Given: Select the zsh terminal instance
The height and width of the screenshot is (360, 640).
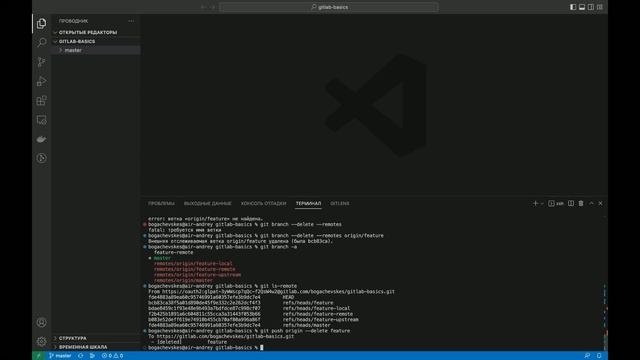Looking at the screenshot, I should click(556, 203).
